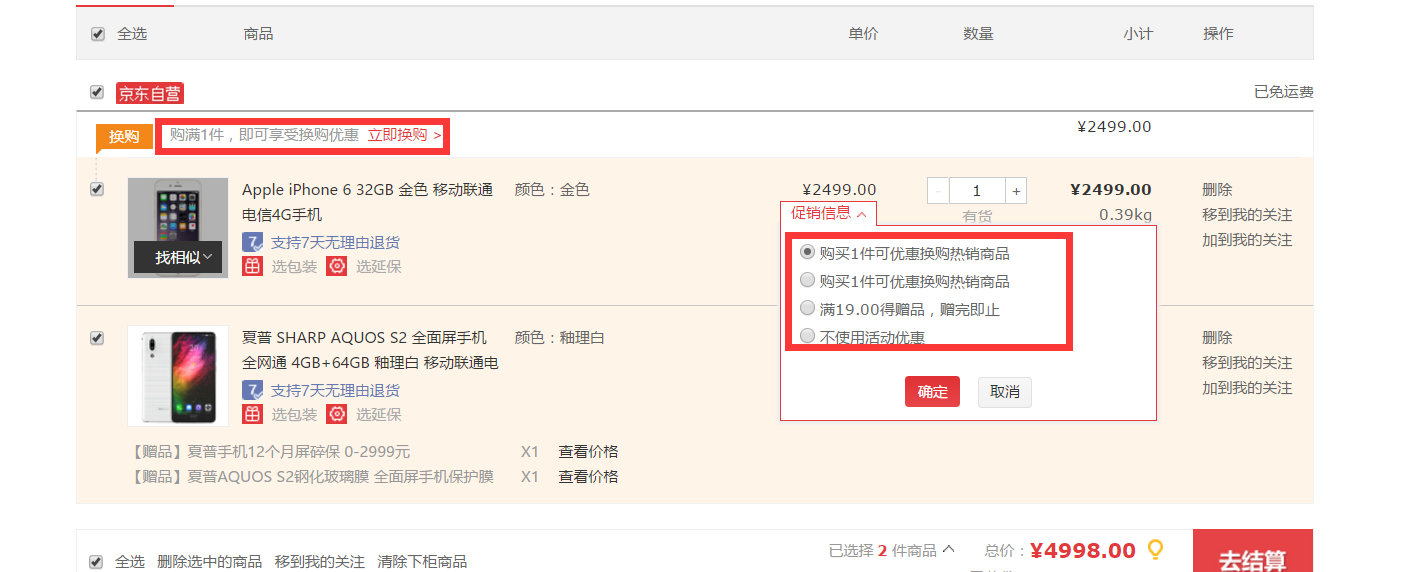Choose the 满19.00得赠品，赠完即止 radio option
The width and height of the screenshot is (1414, 572).
pos(807,308)
